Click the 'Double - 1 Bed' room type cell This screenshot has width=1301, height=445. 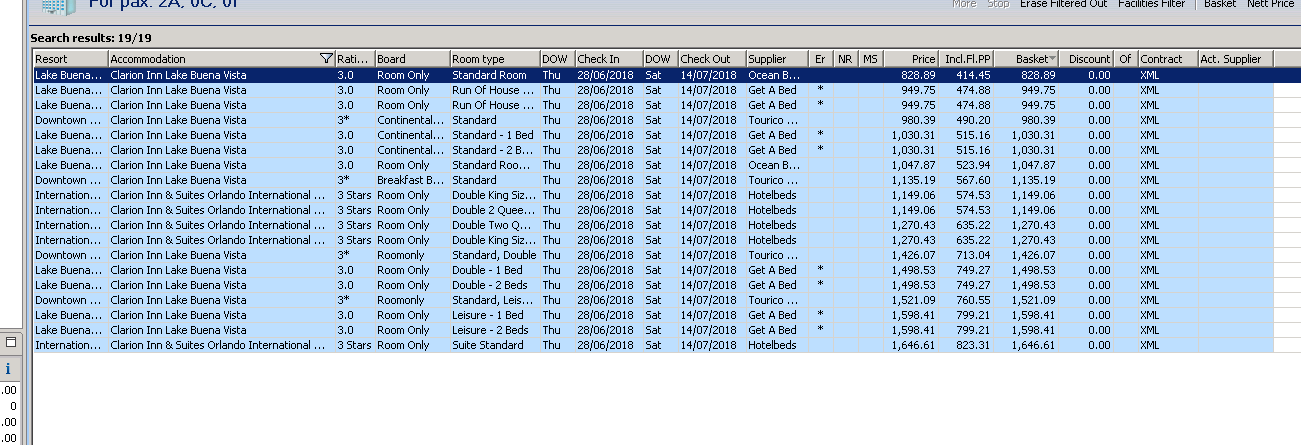click(495, 270)
